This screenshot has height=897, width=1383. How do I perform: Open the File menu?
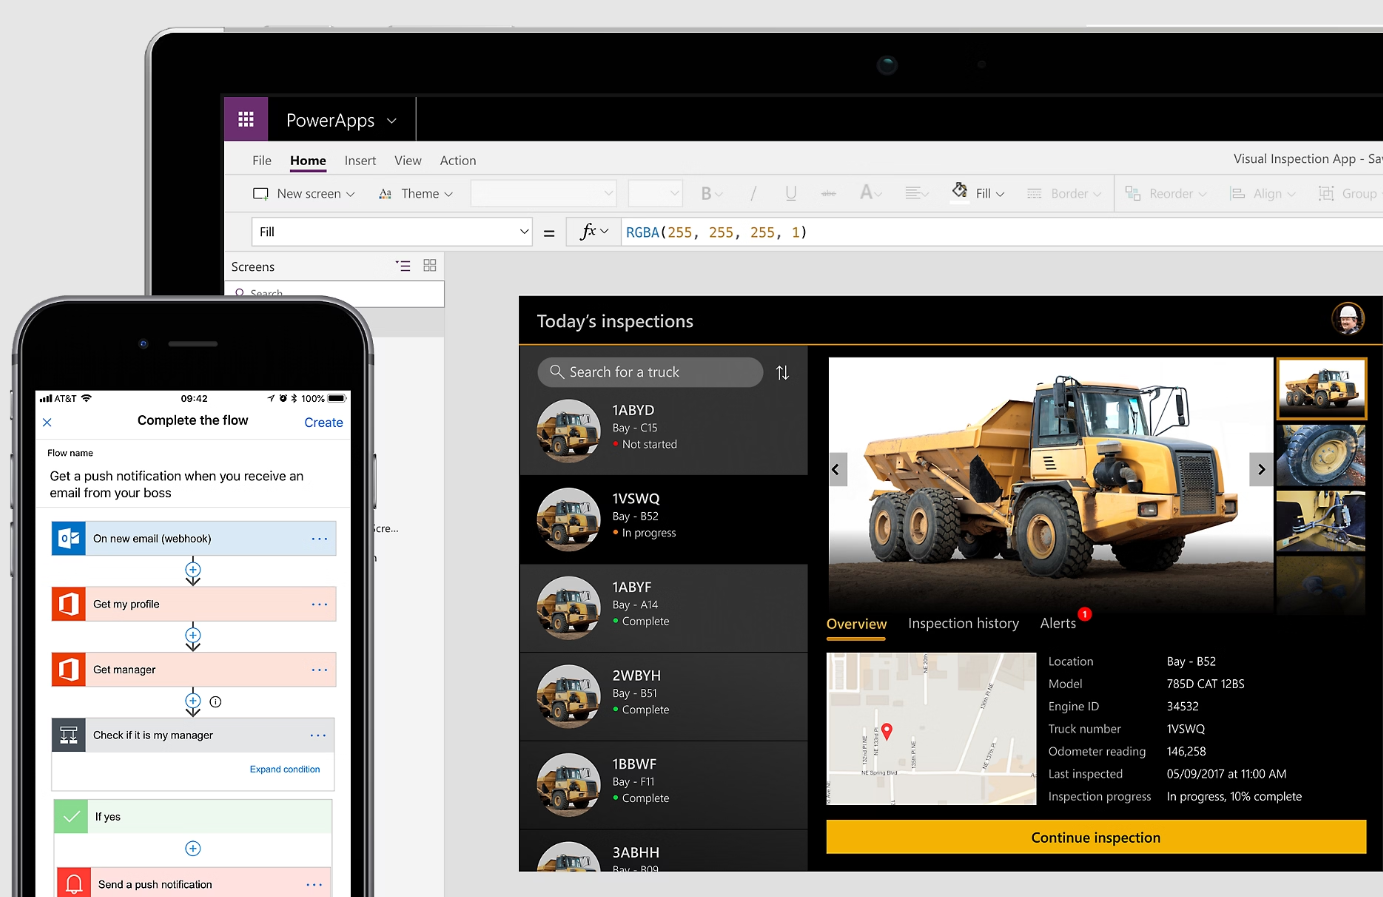pyautogui.click(x=262, y=160)
